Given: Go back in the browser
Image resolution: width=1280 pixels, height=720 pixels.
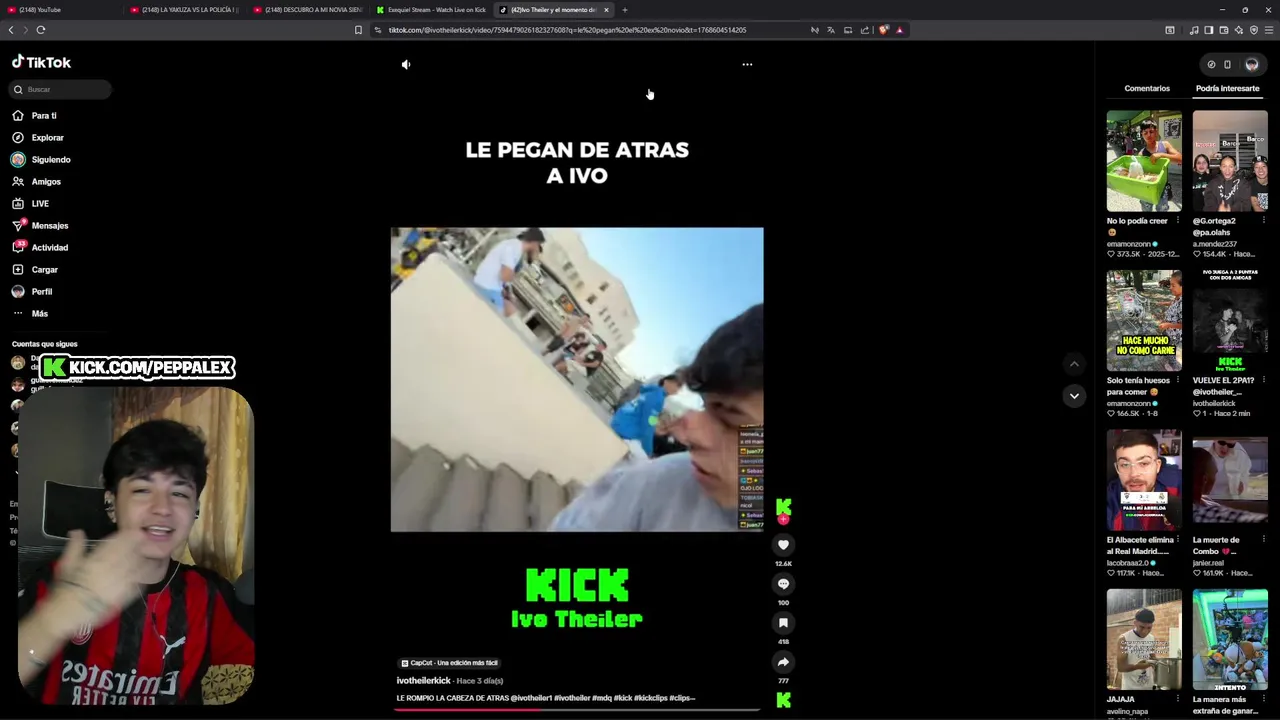Looking at the screenshot, I should 11,30.
